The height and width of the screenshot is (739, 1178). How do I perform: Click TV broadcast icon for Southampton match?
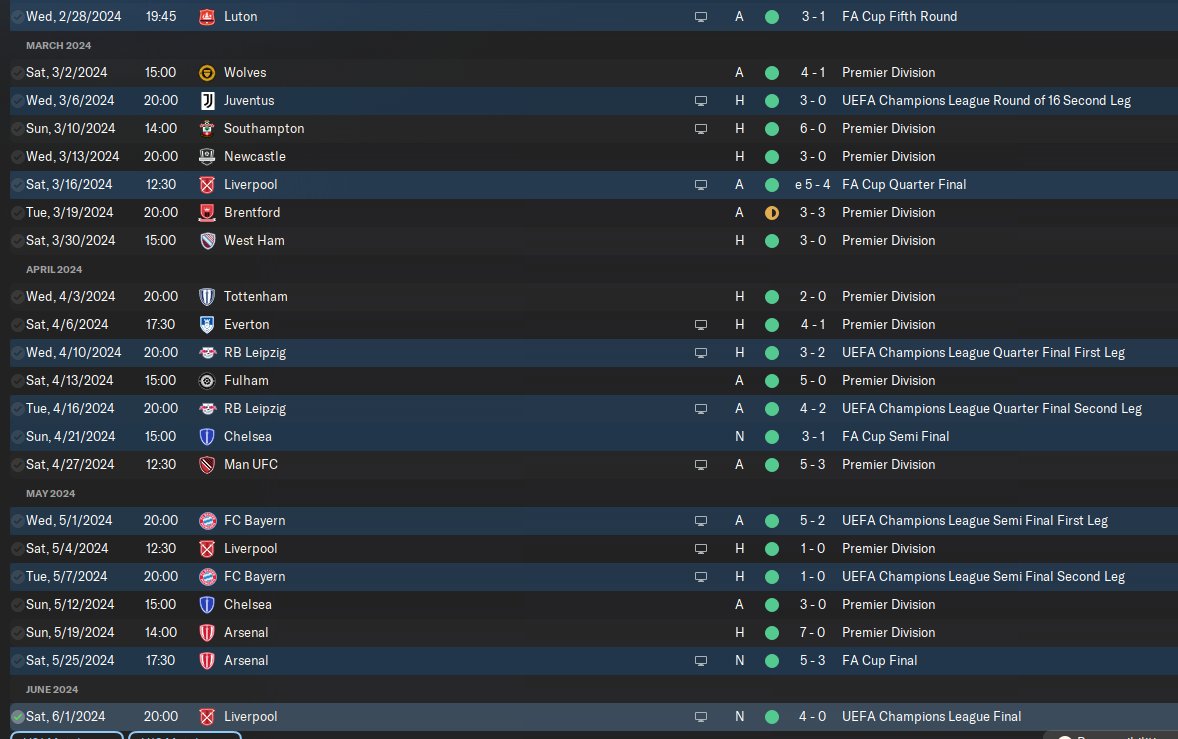click(701, 128)
